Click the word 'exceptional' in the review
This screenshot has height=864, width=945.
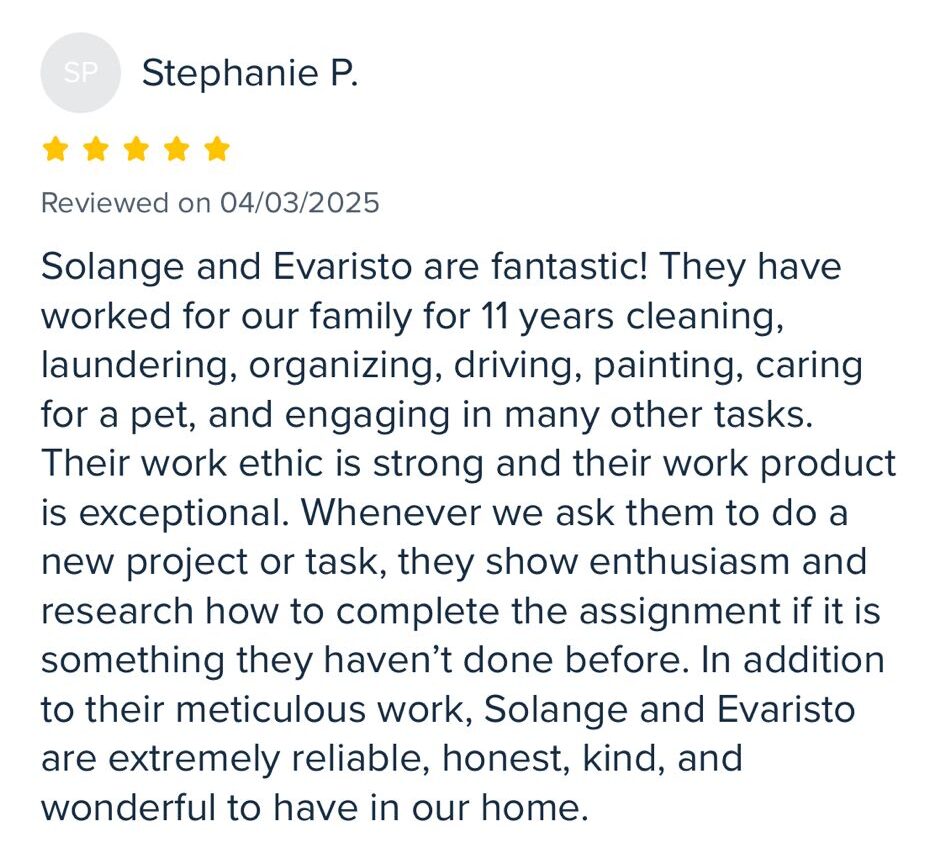[x=179, y=513]
